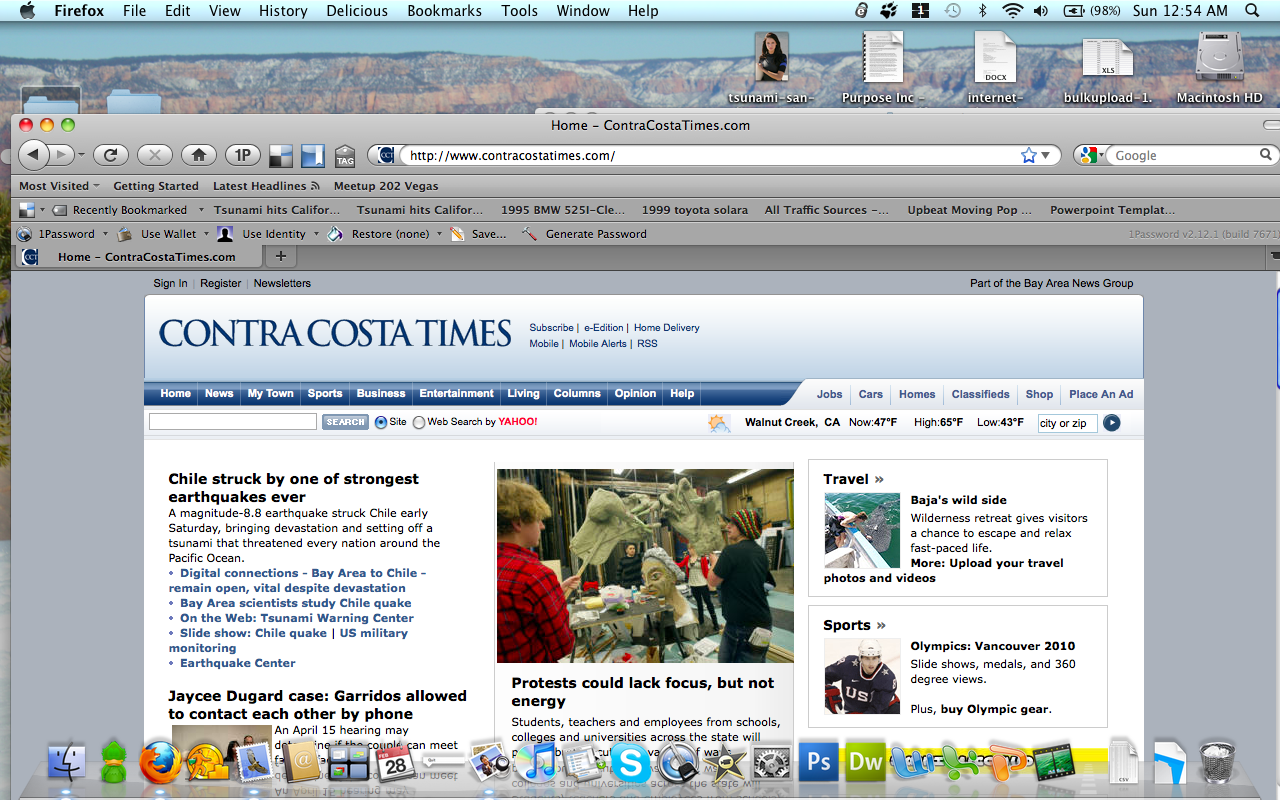Viewport: 1280px width, 800px height.
Task: Open the History menu
Action: [x=283, y=11]
